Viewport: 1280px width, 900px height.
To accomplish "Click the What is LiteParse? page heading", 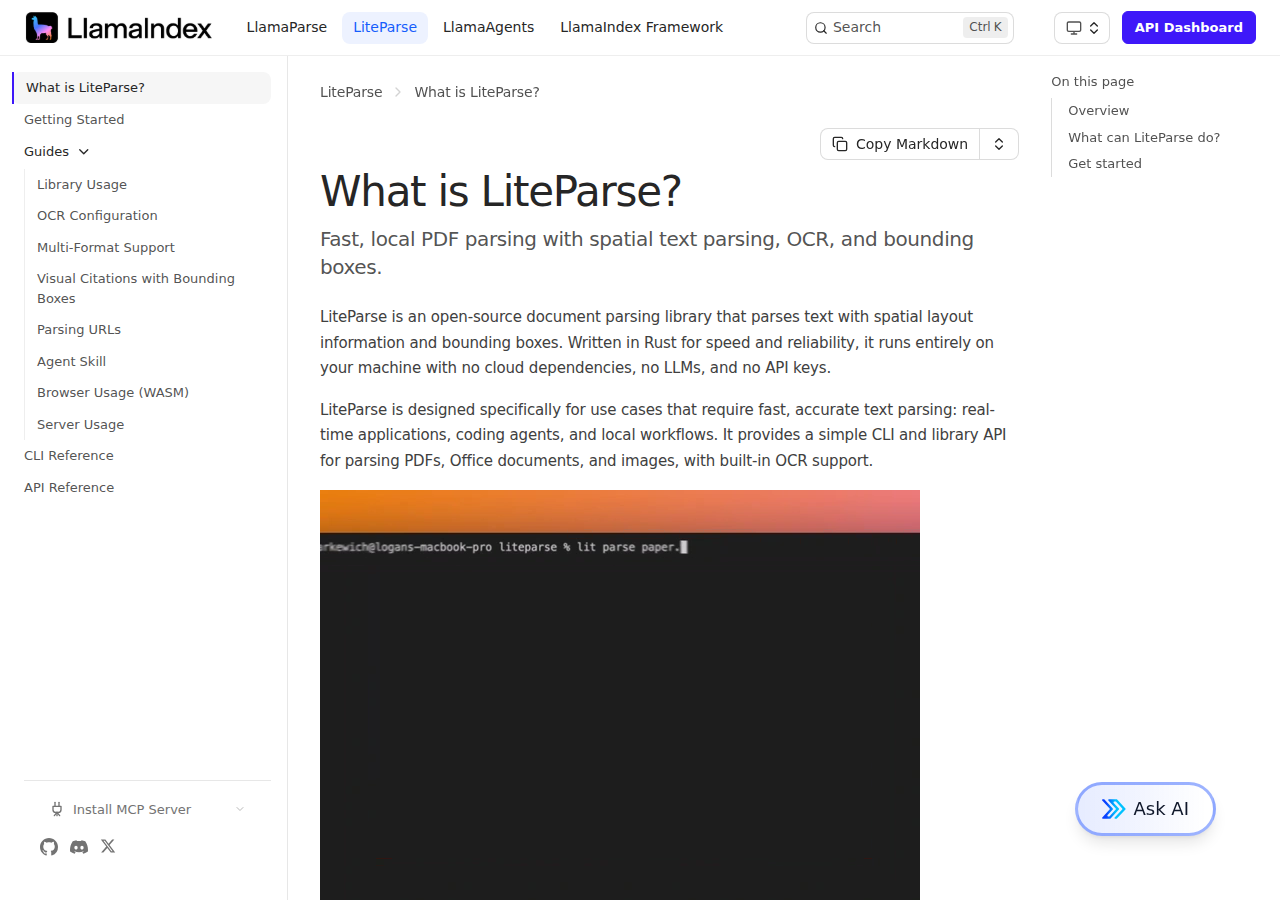I will point(501,191).
